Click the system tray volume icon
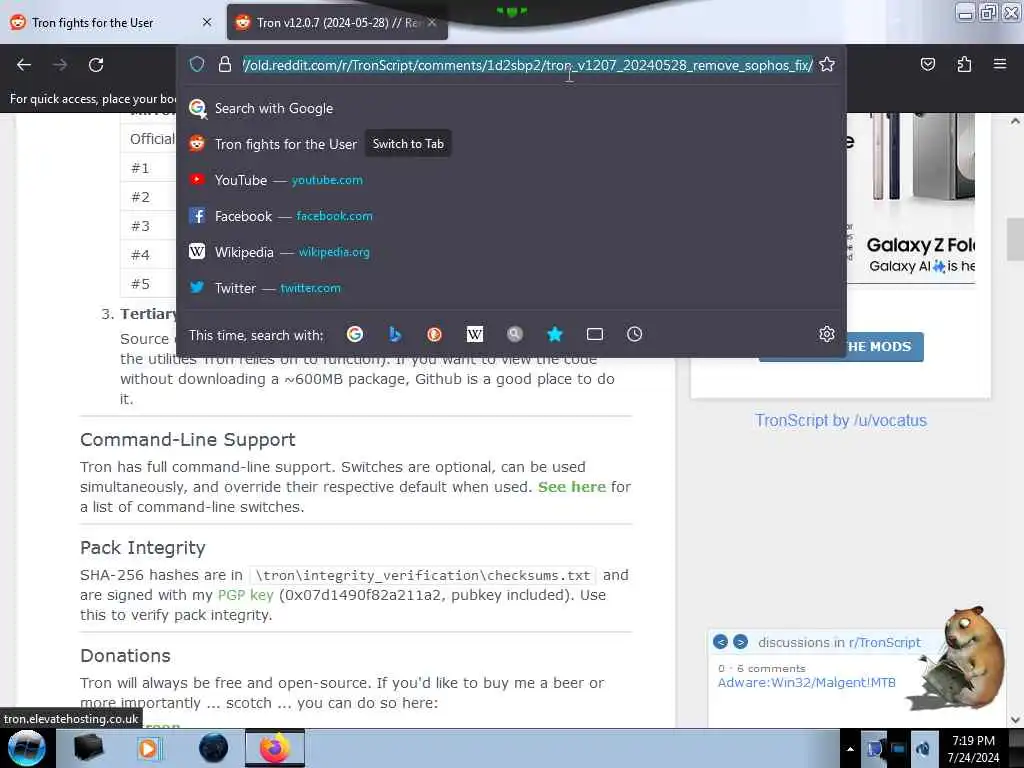Screen dimensions: 1024x768 (922, 749)
